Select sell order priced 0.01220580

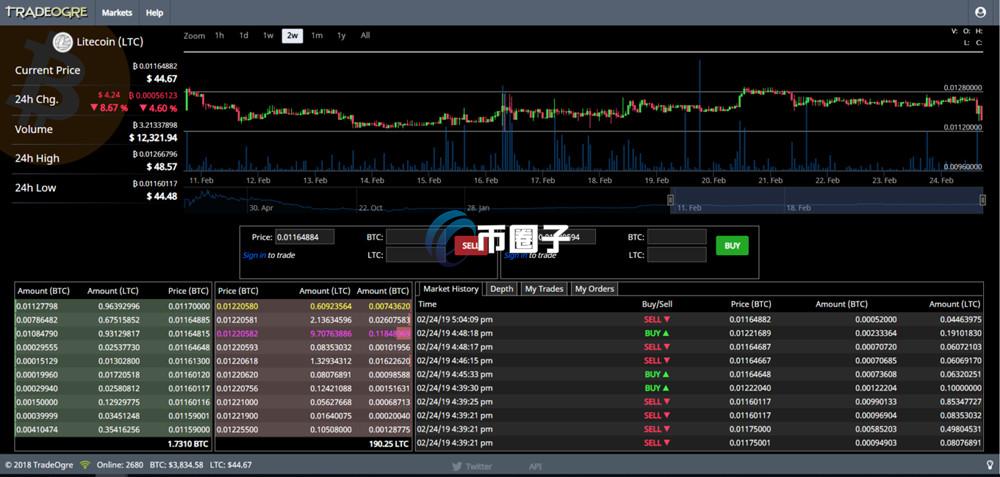pos(314,306)
